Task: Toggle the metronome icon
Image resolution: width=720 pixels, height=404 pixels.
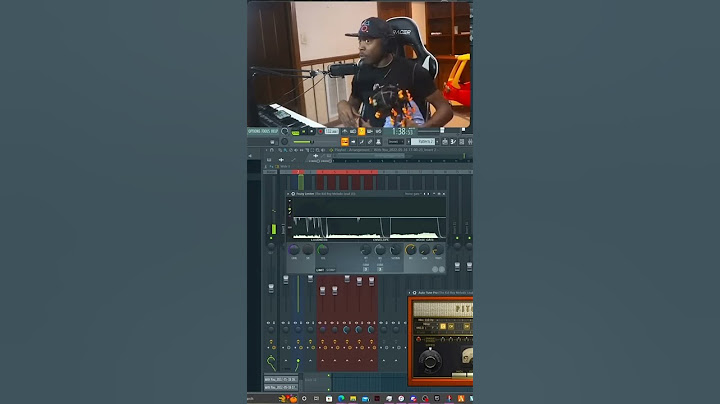Action: coord(345,131)
